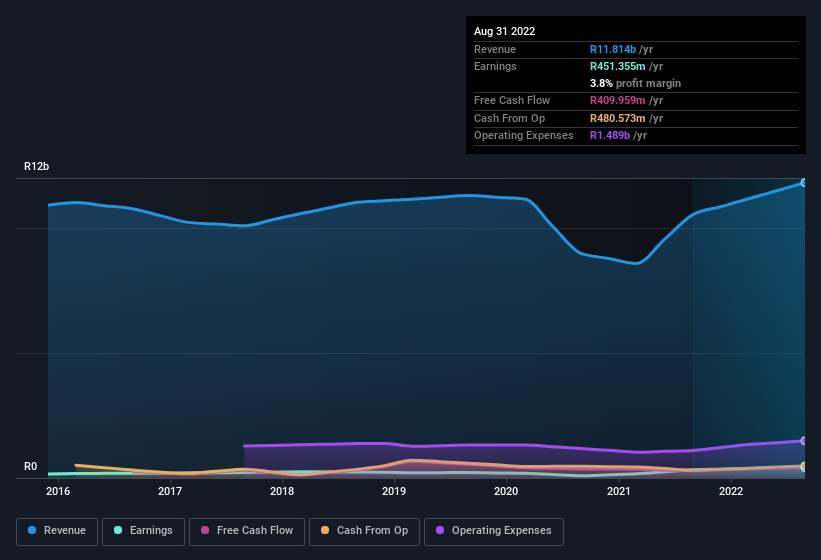Click the R11.814b revenue value

(613, 49)
